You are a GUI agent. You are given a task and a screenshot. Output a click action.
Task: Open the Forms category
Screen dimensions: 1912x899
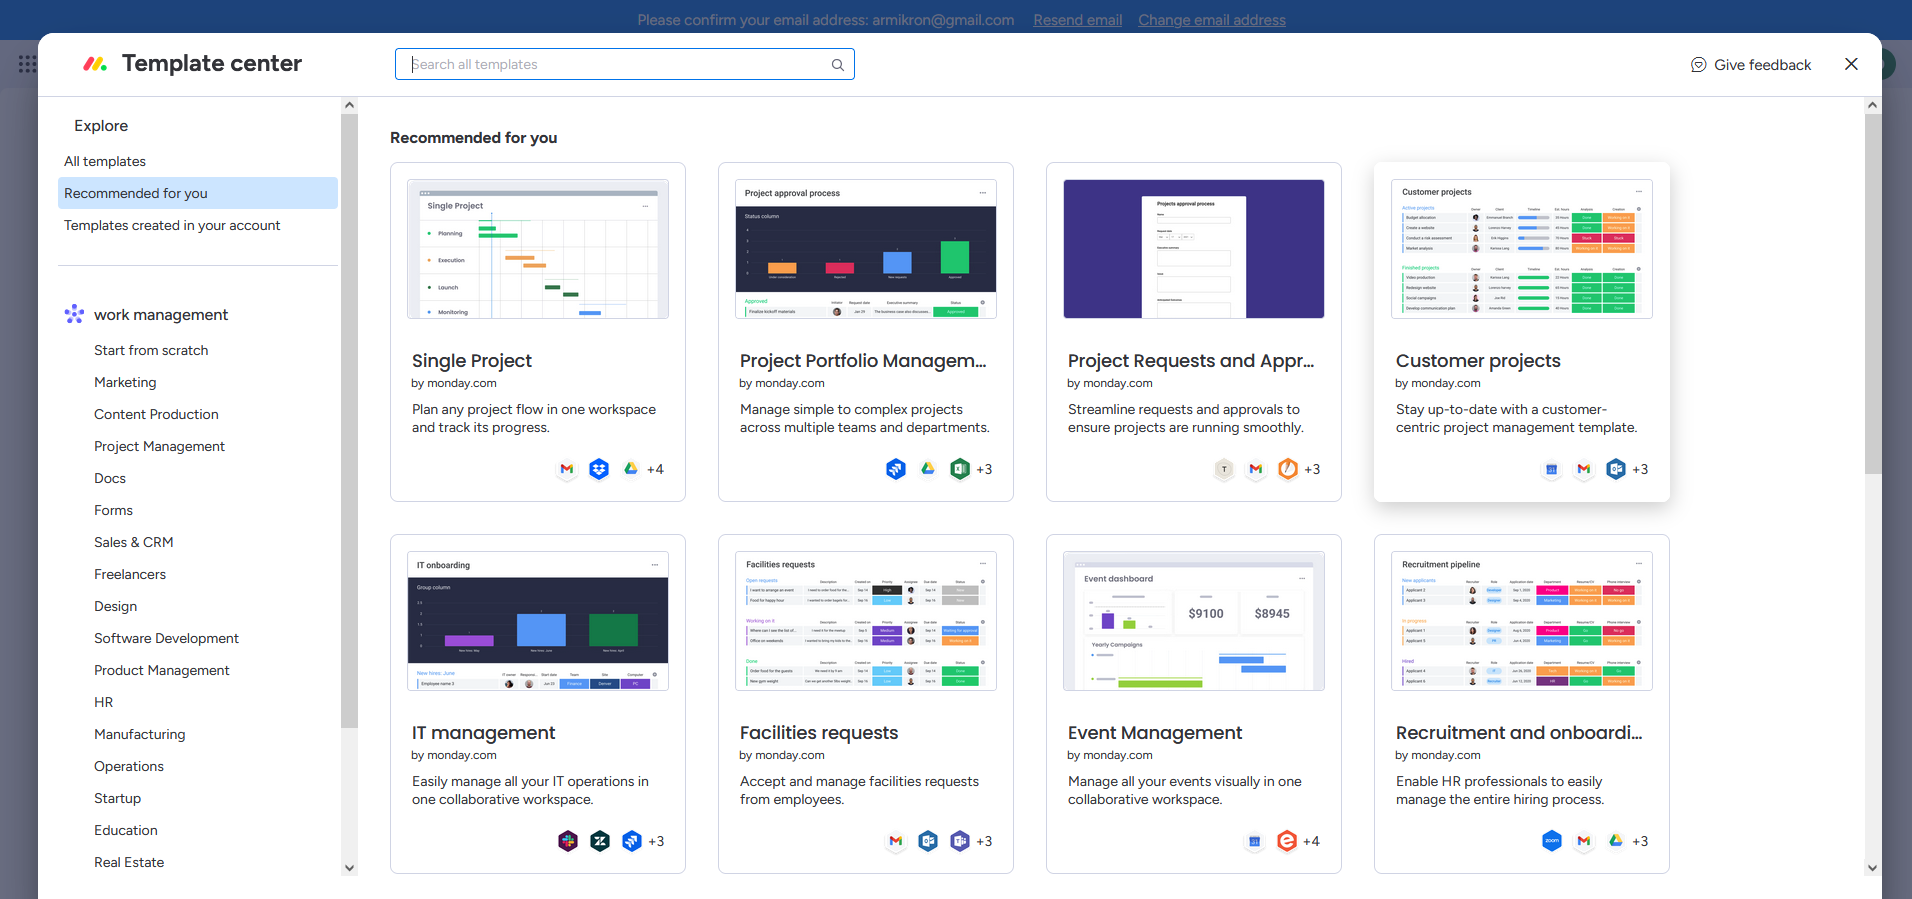(113, 510)
